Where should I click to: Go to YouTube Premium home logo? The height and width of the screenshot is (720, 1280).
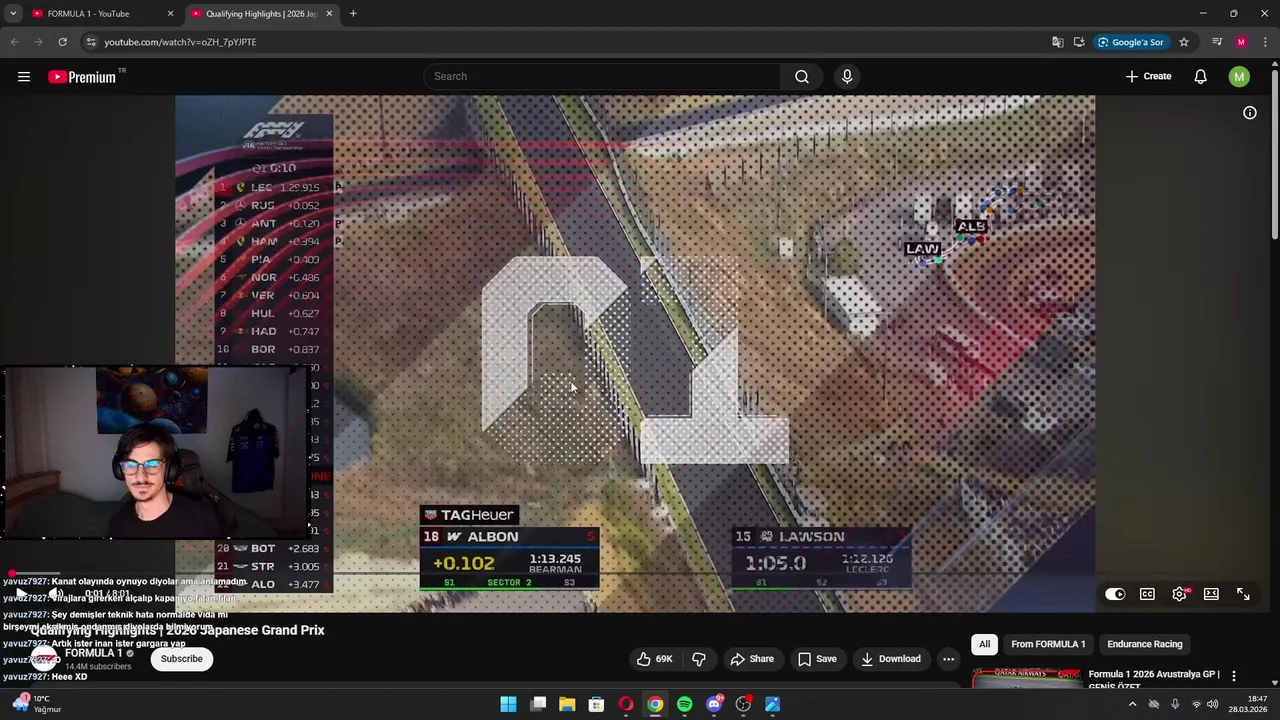[82, 77]
